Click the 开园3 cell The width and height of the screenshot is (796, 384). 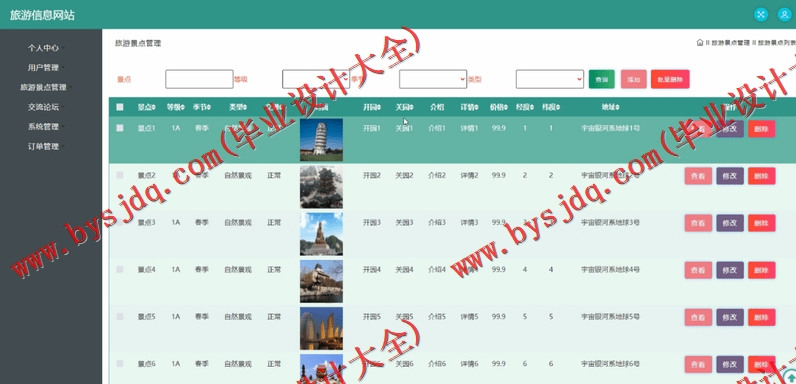372,222
